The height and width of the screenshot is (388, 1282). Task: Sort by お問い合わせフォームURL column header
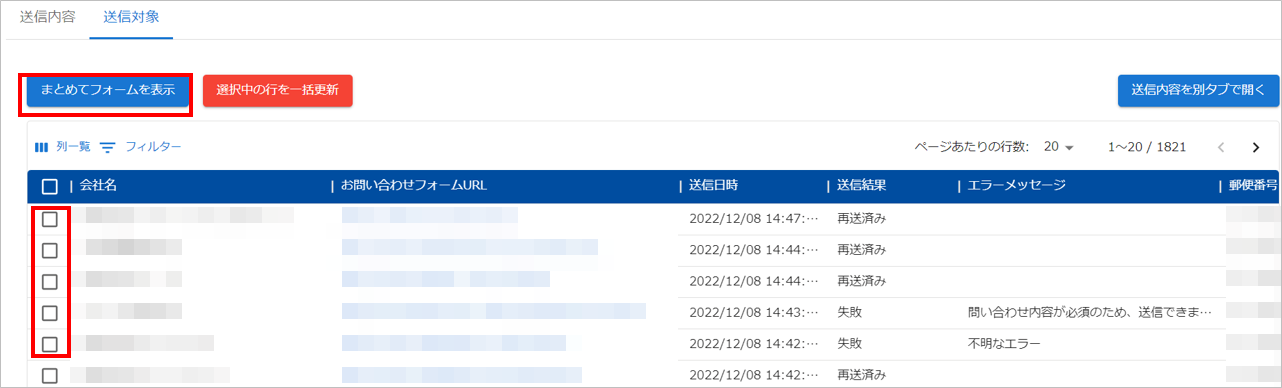[x=414, y=185]
